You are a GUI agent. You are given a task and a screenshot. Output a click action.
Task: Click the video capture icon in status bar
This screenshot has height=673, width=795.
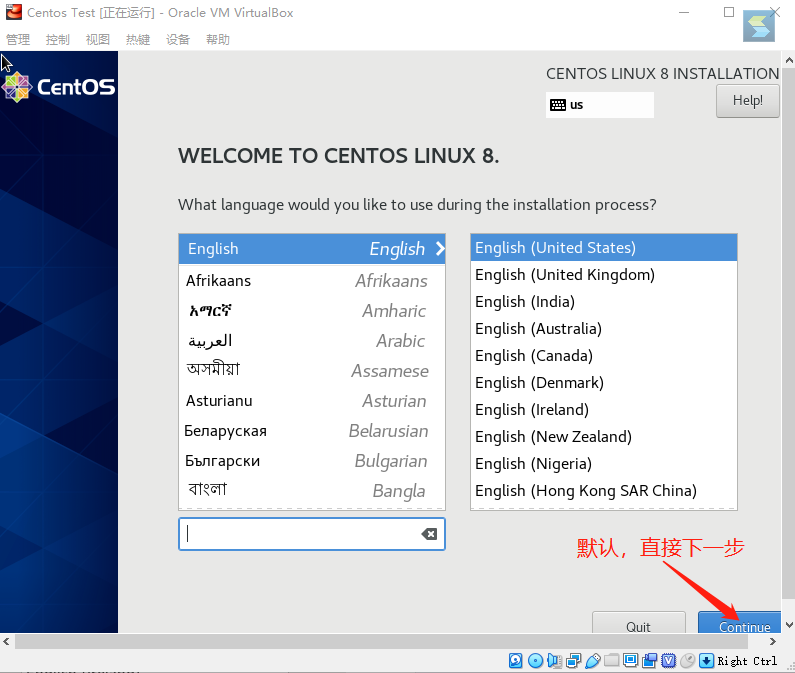point(649,660)
